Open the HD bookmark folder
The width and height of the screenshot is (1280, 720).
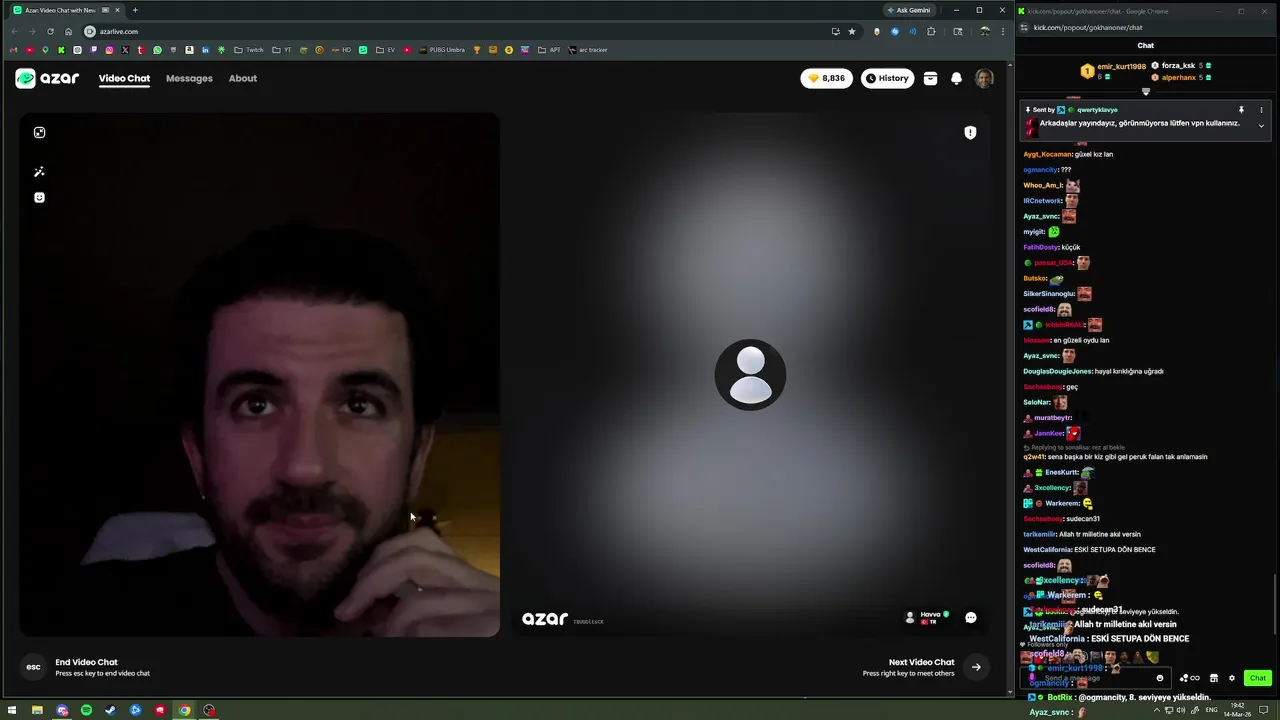click(341, 50)
